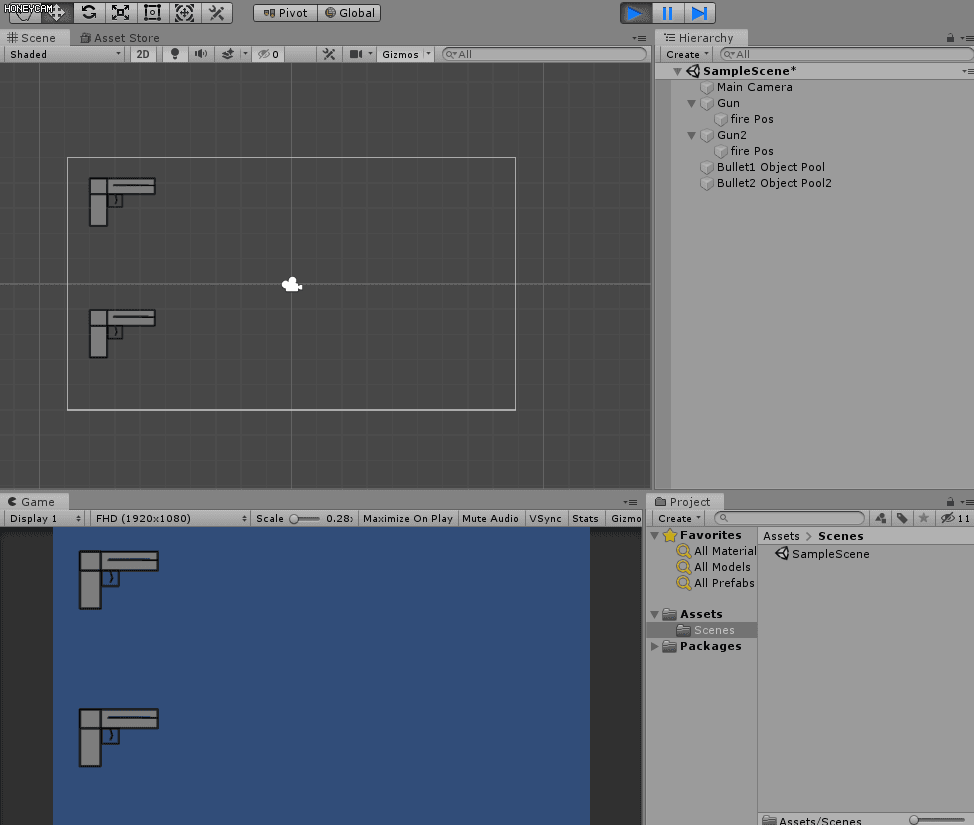
Task: Pause the game playback
Action: [x=668, y=13]
